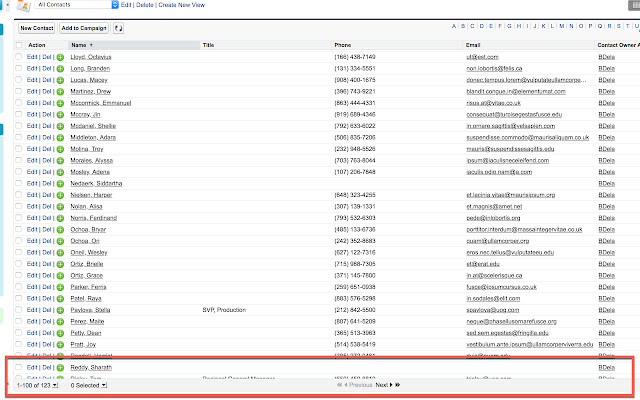The width and height of the screenshot is (640, 400).
Task: Click email non.lobortis@felis.ca
Action: 494,69
